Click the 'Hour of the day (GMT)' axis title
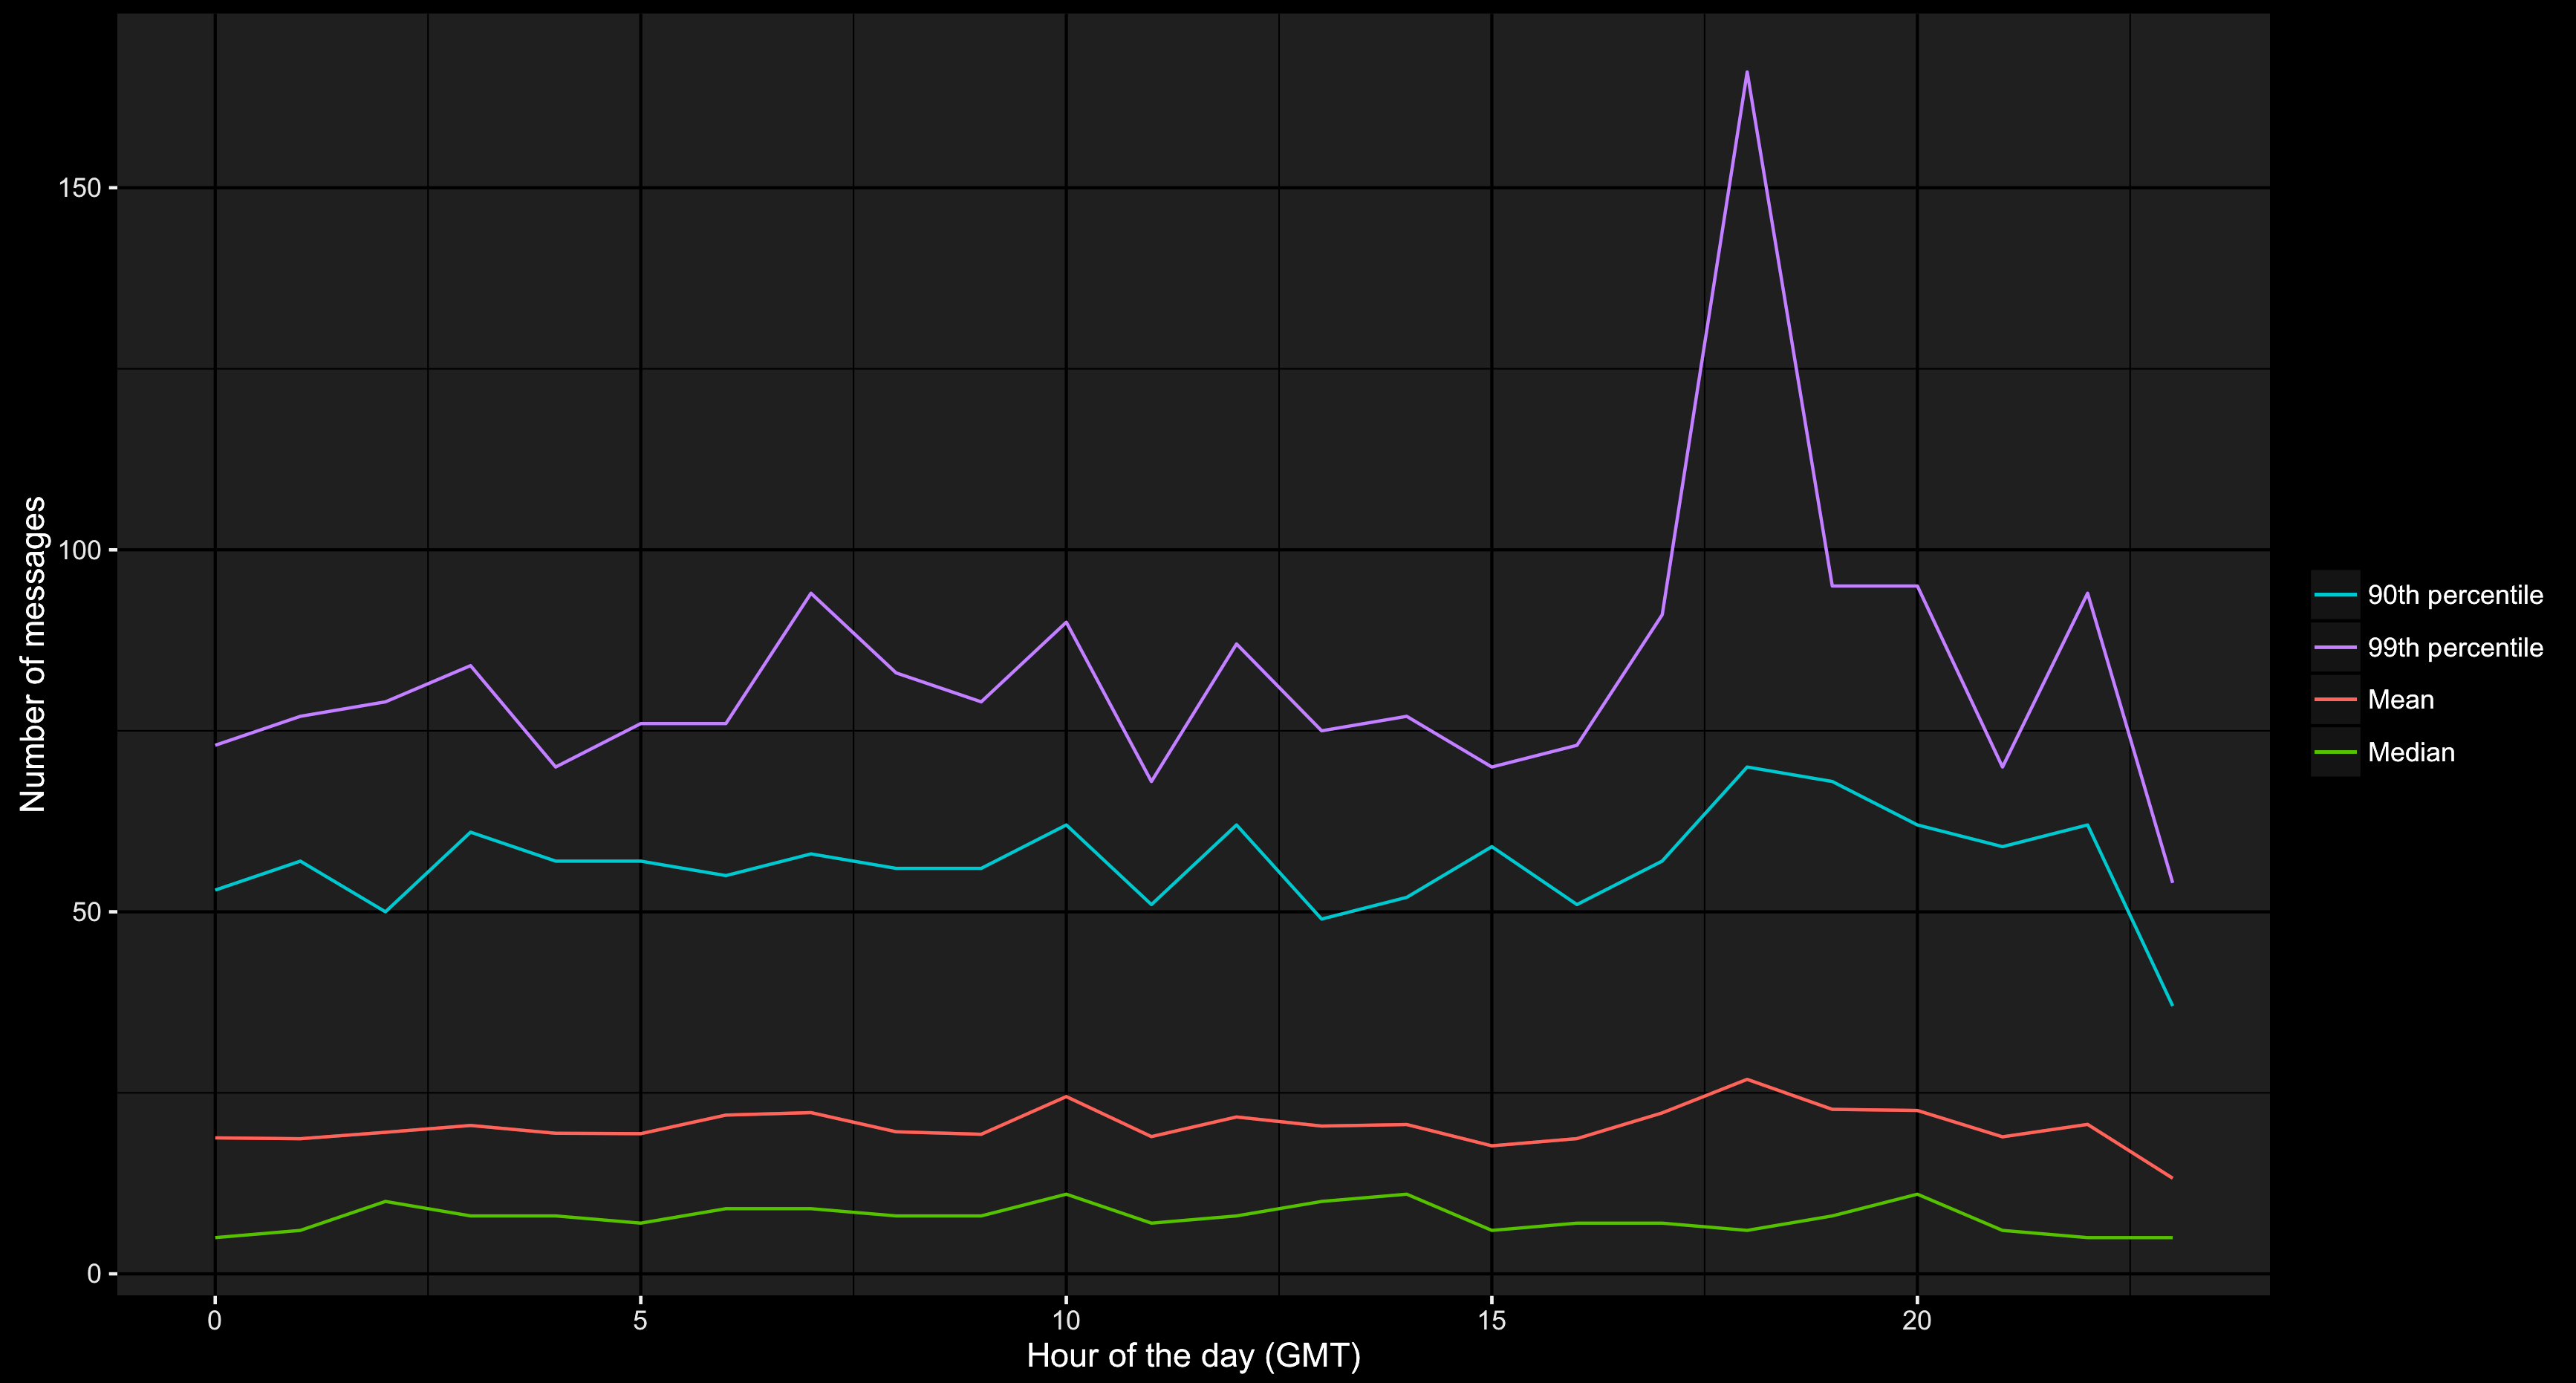 click(x=1193, y=1355)
